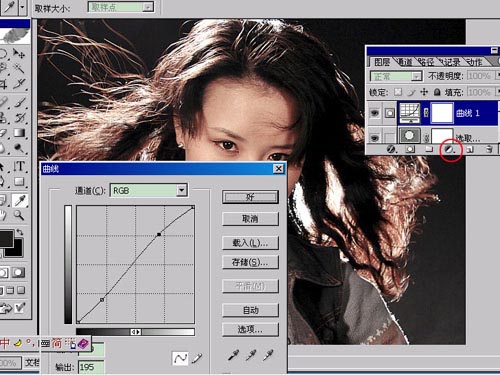This screenshot has width=500, height=375.
Task: Click the 输出 output value field
Action: (x=91, y=367)
